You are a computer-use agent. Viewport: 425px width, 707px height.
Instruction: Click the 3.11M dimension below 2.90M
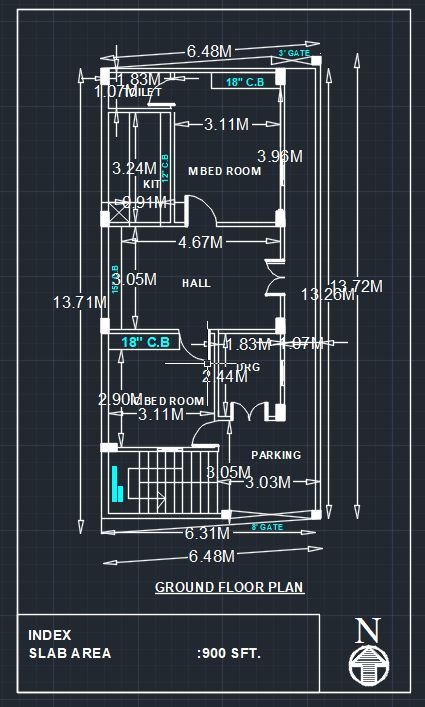pos(161,414)
